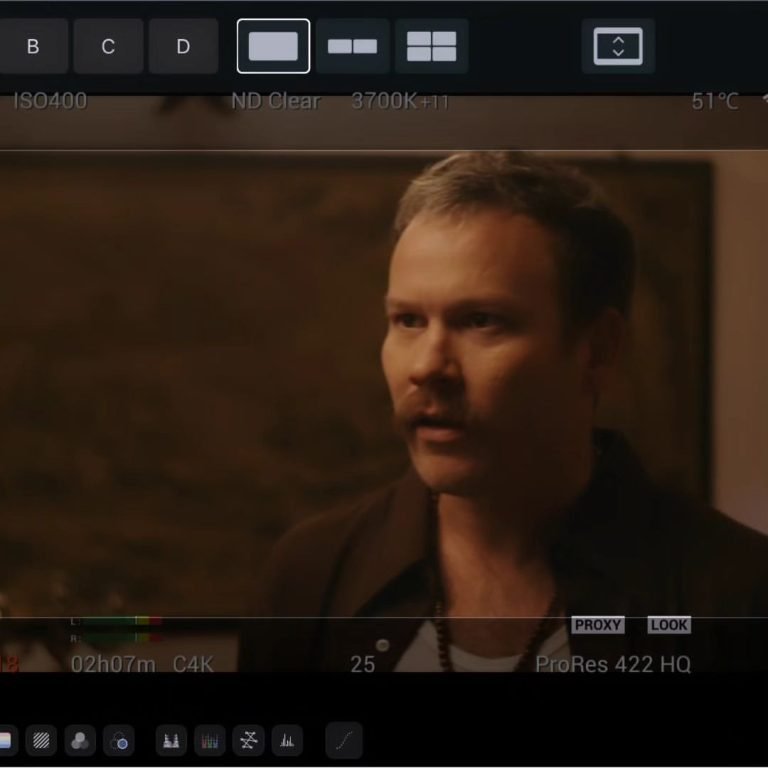This screenshot has width=768, height=768.
Task: Switch to quad view grid layout
Action: point(431,46)
